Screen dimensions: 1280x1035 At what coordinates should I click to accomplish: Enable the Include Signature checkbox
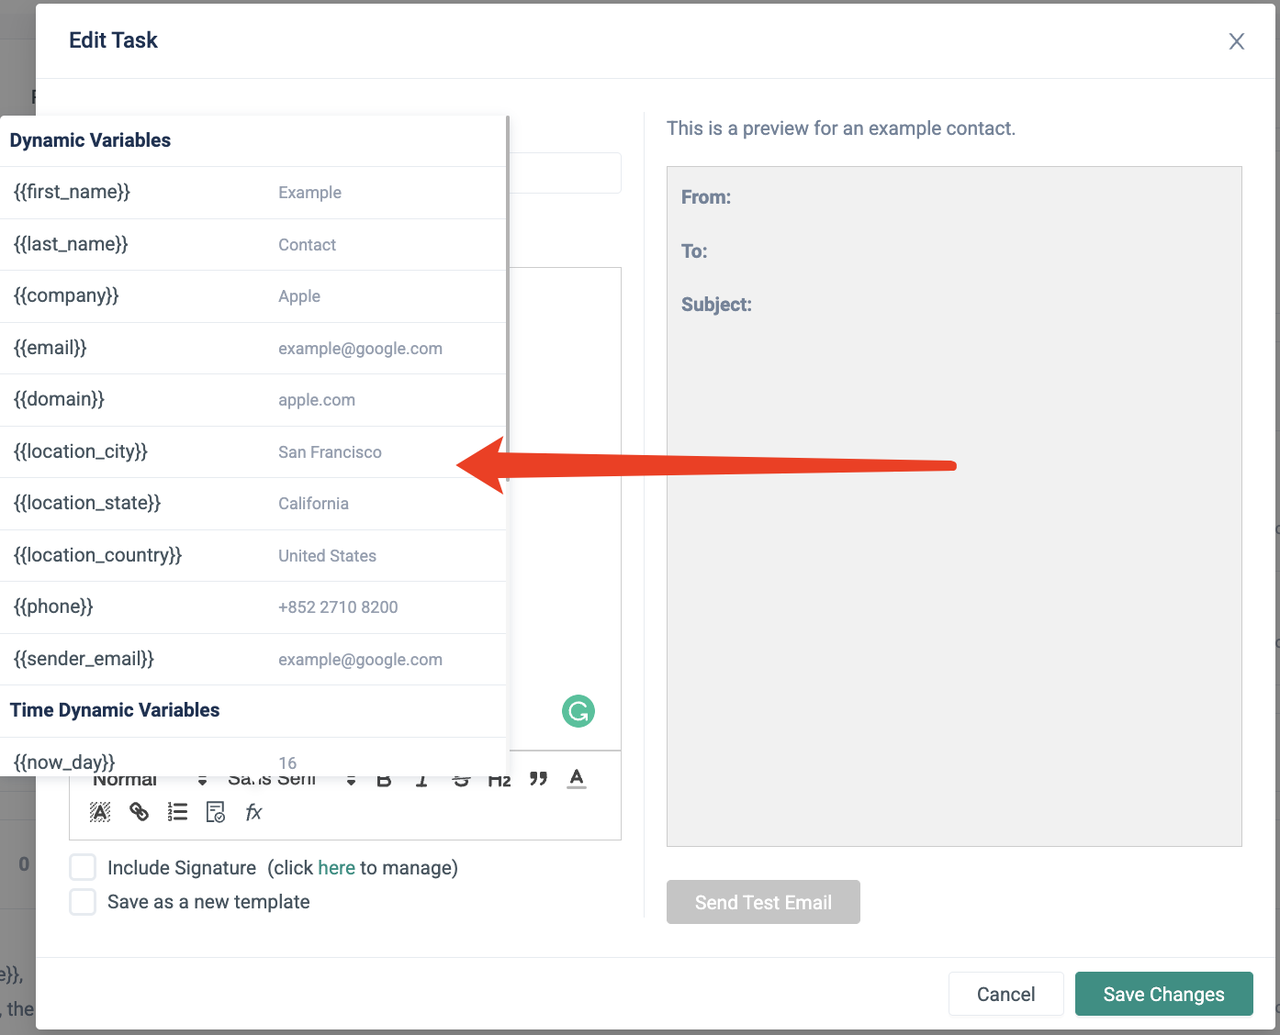click(x=83, y=867)
